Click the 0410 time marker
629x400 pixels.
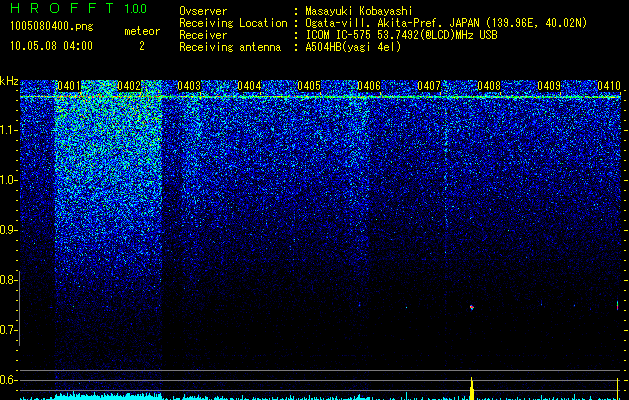[x=609, y=86]
